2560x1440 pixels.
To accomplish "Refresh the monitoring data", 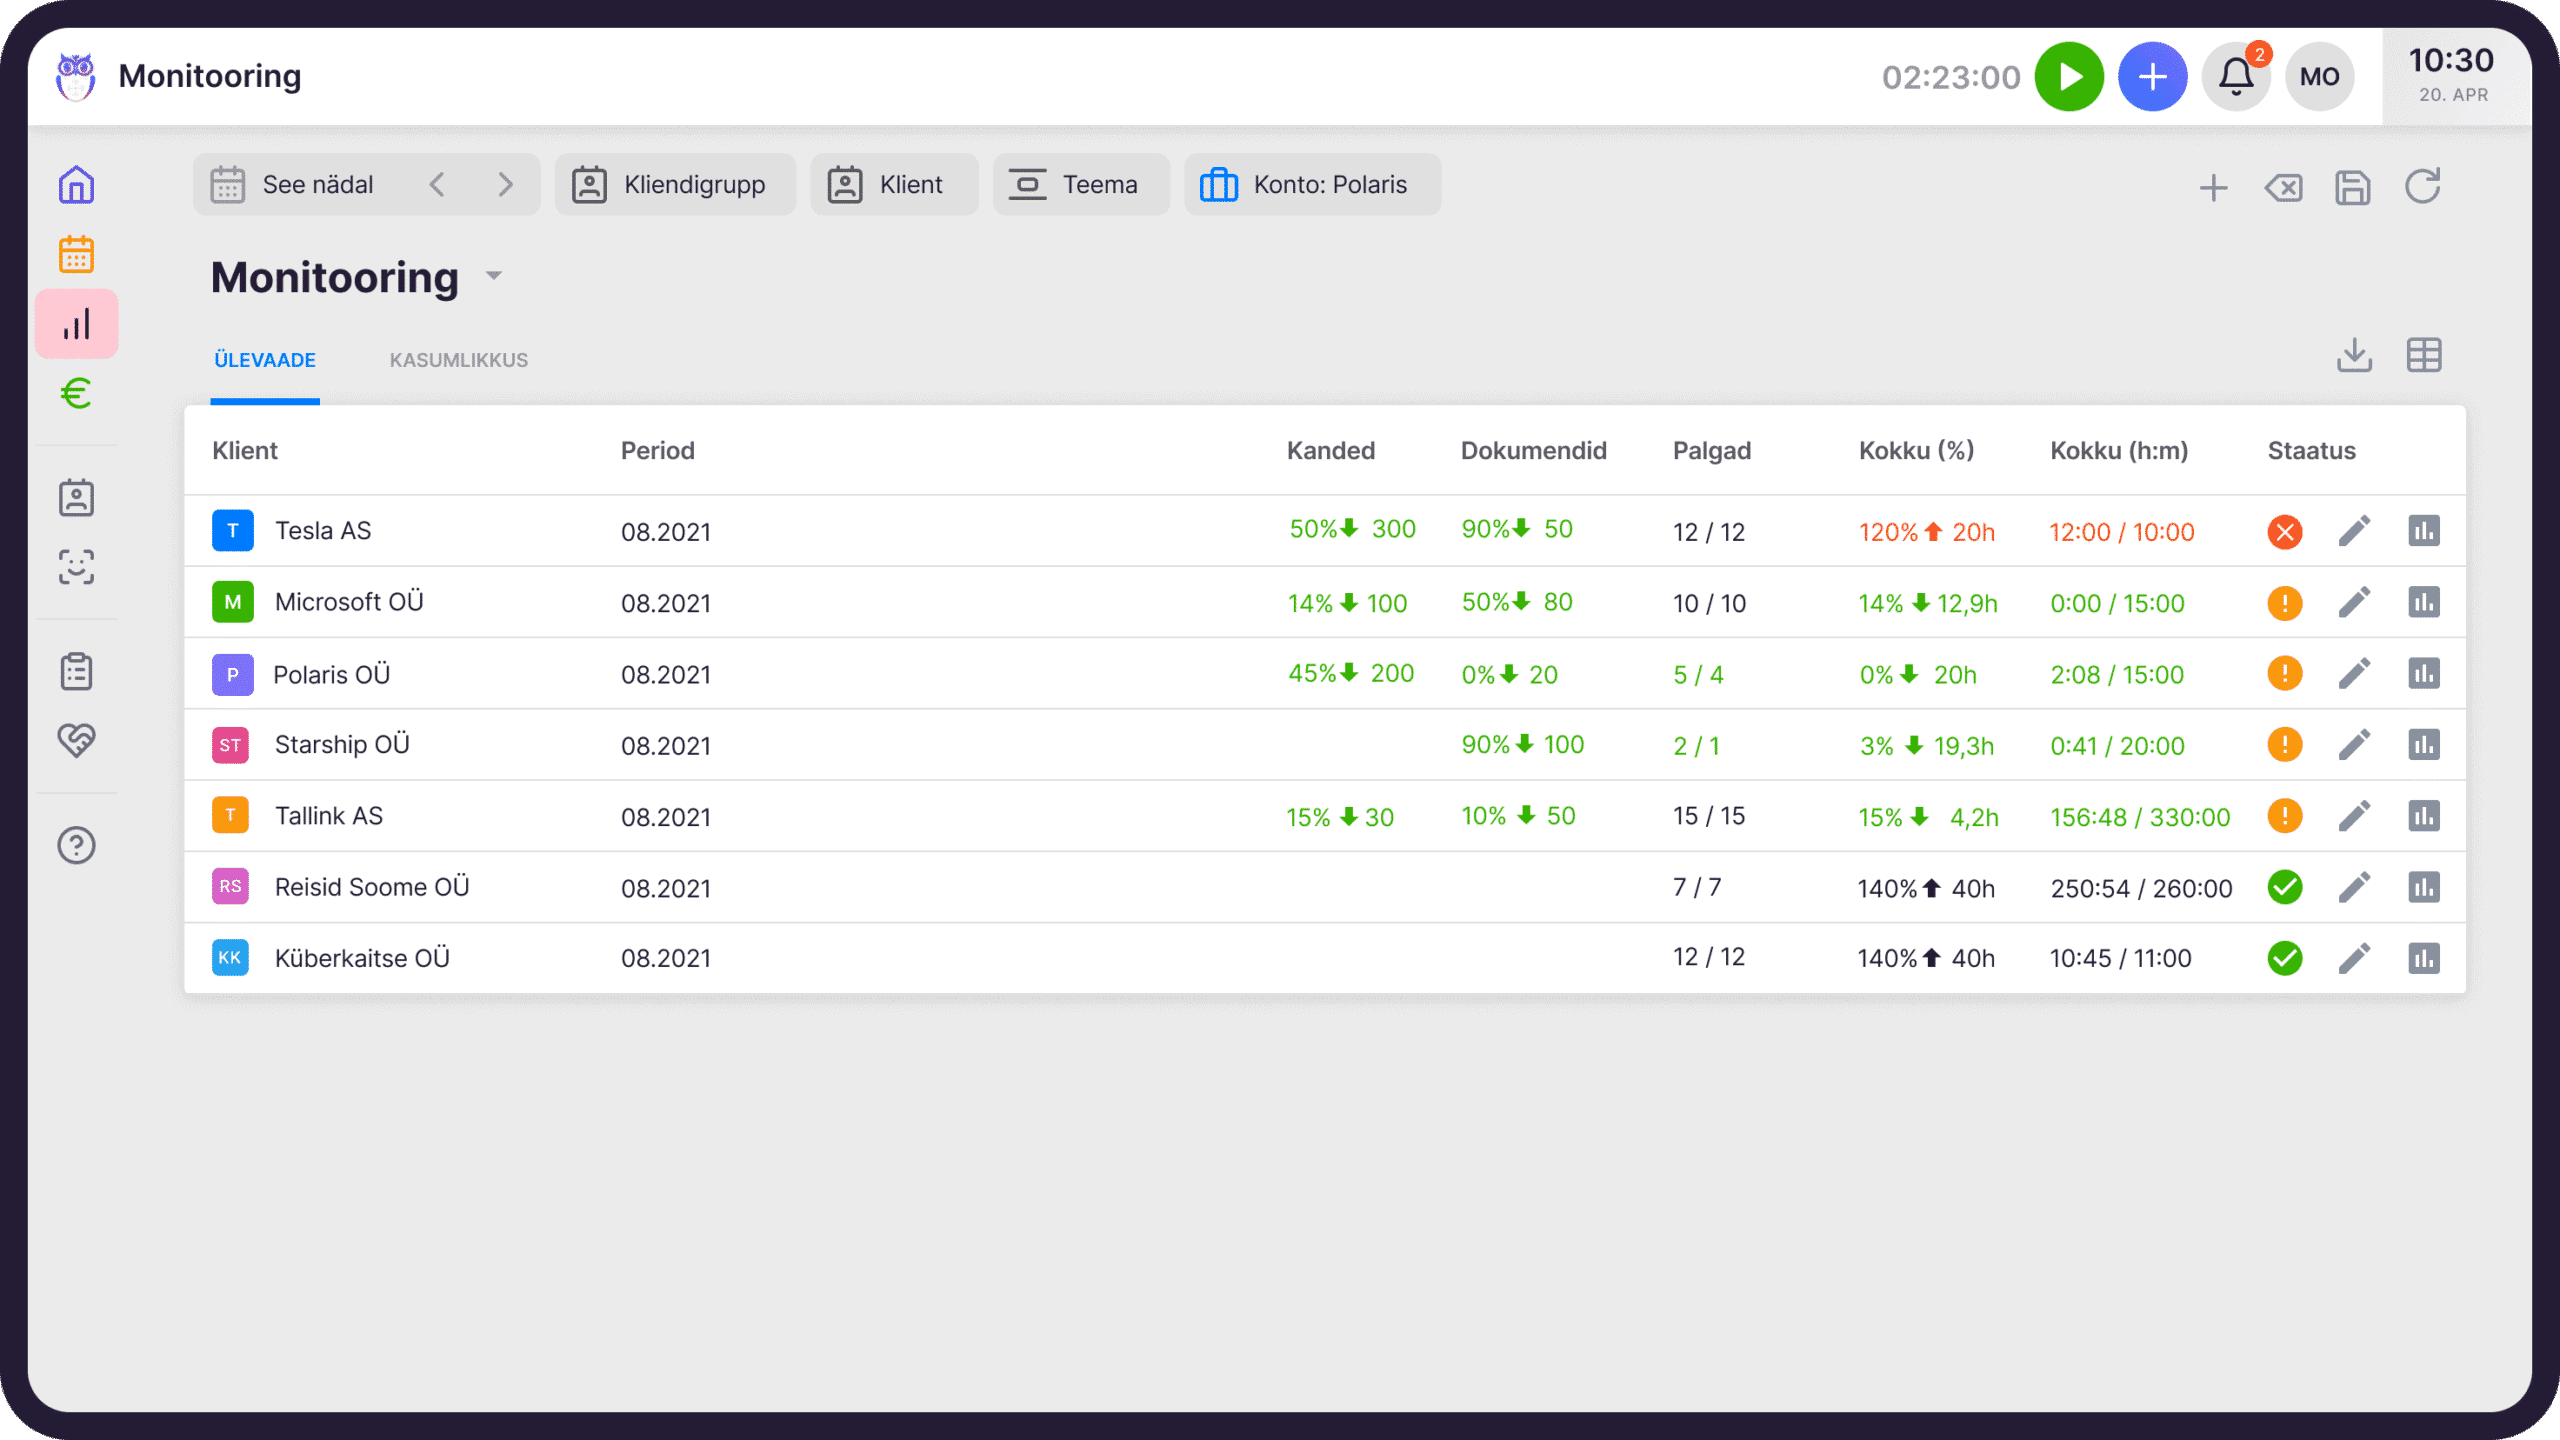I will tap(2423, 186).
